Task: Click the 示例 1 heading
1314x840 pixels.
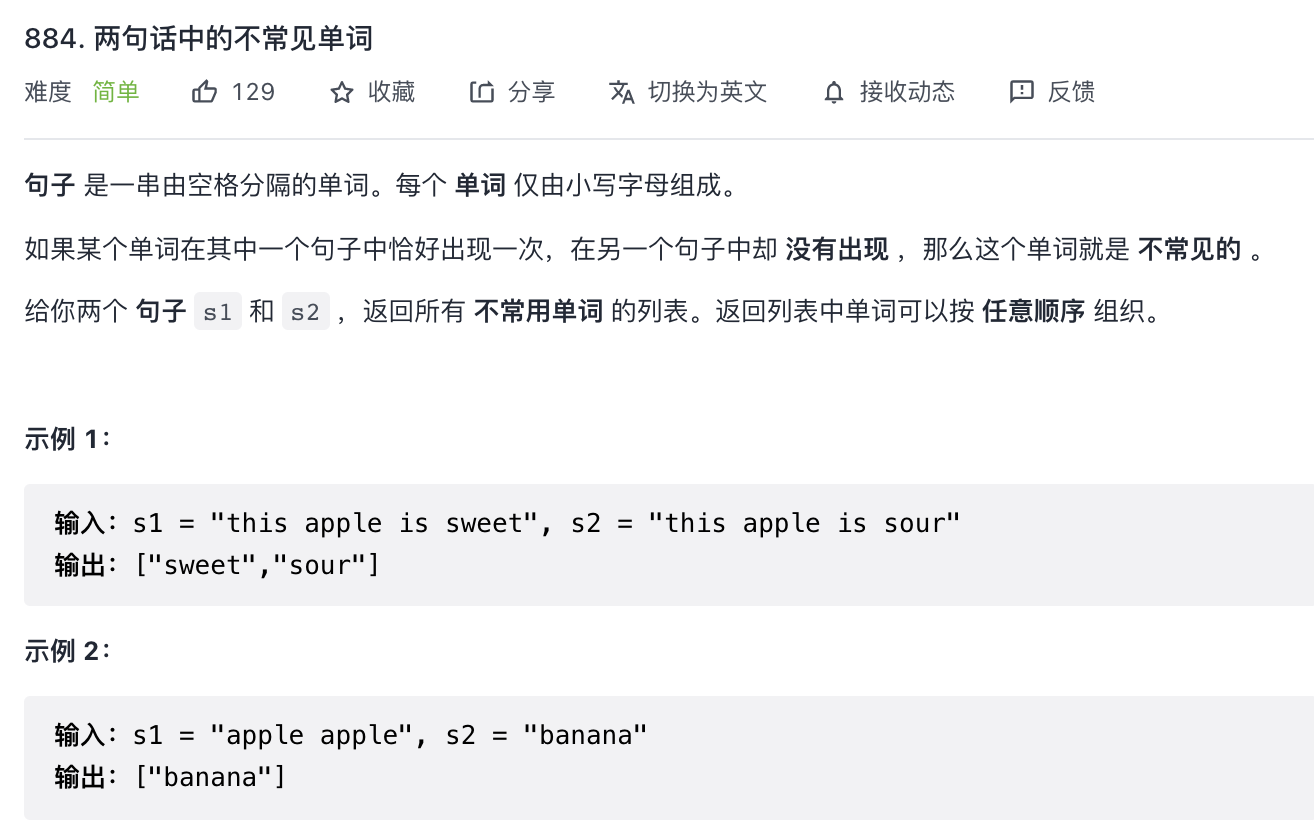Action: [67, 439]
